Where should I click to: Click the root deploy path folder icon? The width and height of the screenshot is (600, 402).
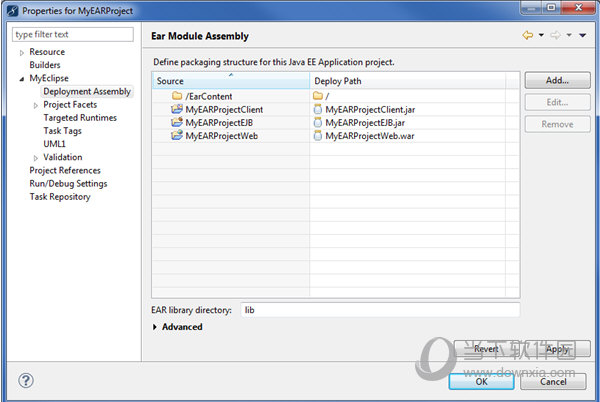click(x=318, y=96)
